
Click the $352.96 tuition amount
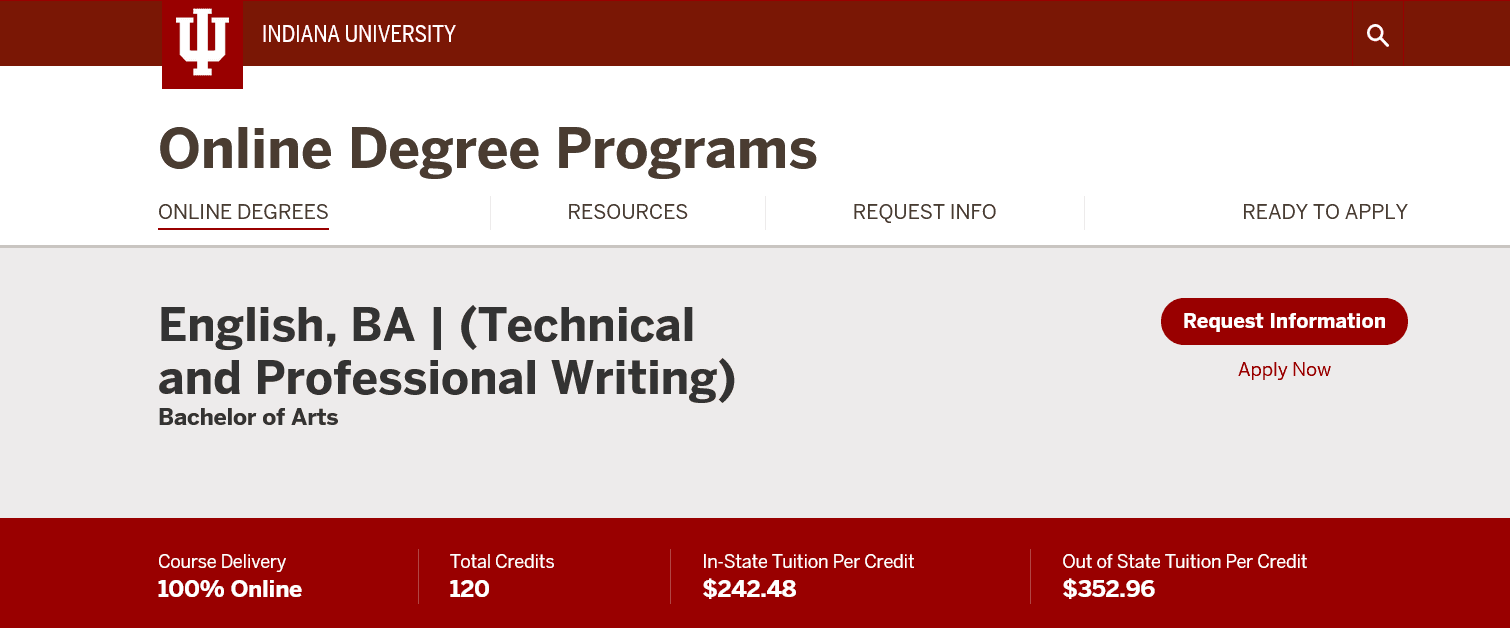(1108, 589)
